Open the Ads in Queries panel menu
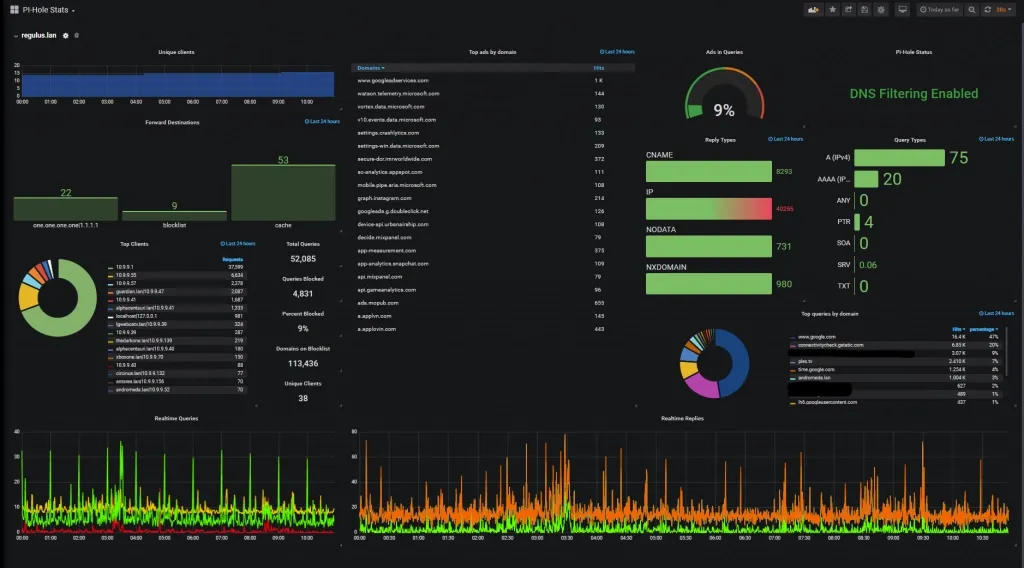Screen dimensions: 1024x568 pos(724,52)
